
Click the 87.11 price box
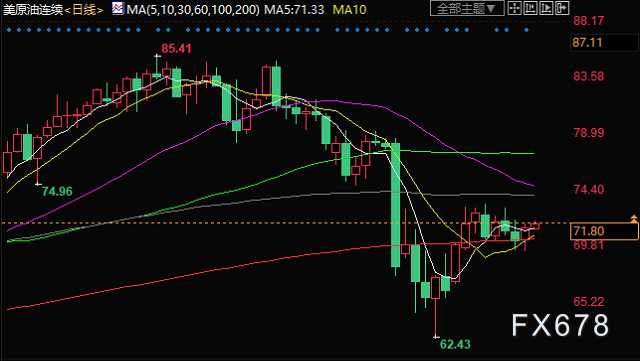coord(604,42)
